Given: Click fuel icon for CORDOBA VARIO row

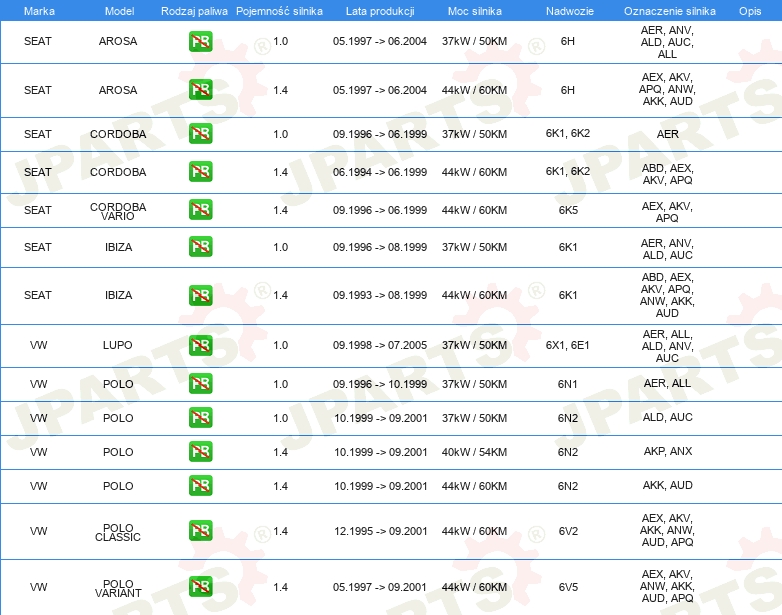Looking at the screenshot, I should [200, 209].
